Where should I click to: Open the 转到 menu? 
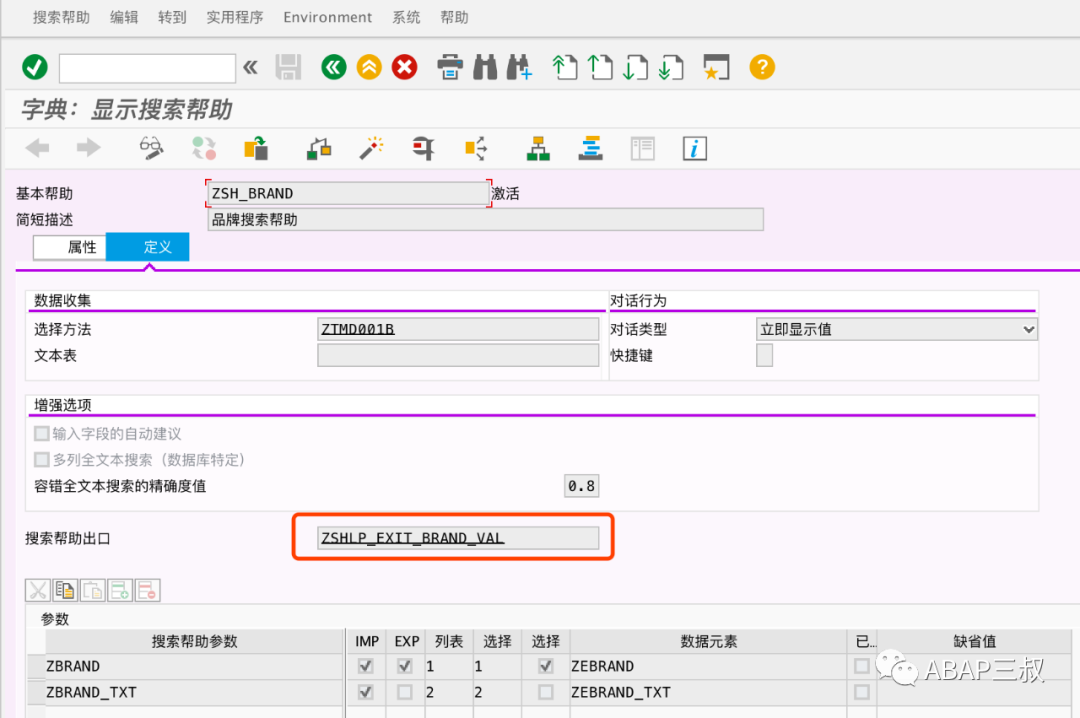click(172, 17)
